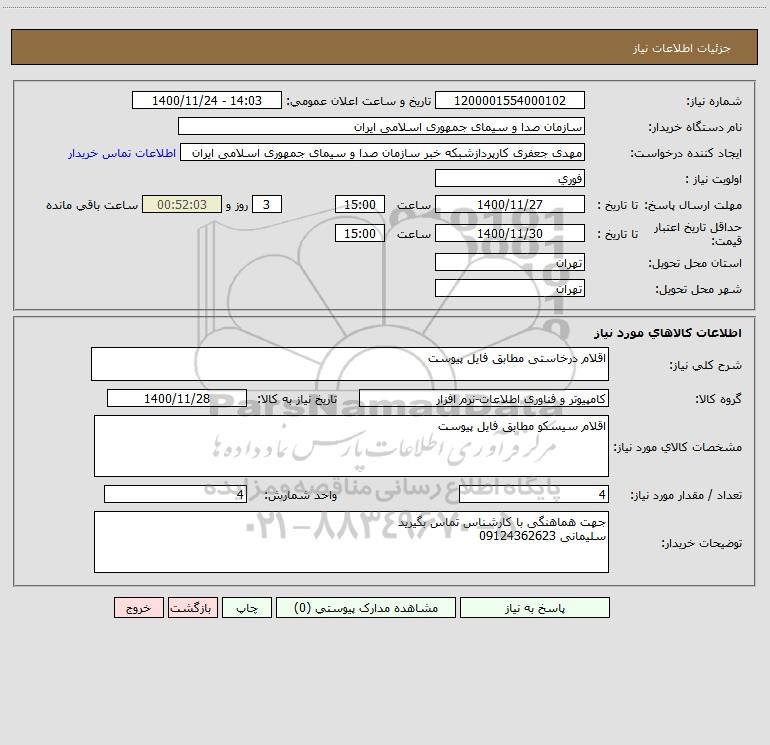Click the 'مهلت ارسال پاسخ:' label

[693, 205]
